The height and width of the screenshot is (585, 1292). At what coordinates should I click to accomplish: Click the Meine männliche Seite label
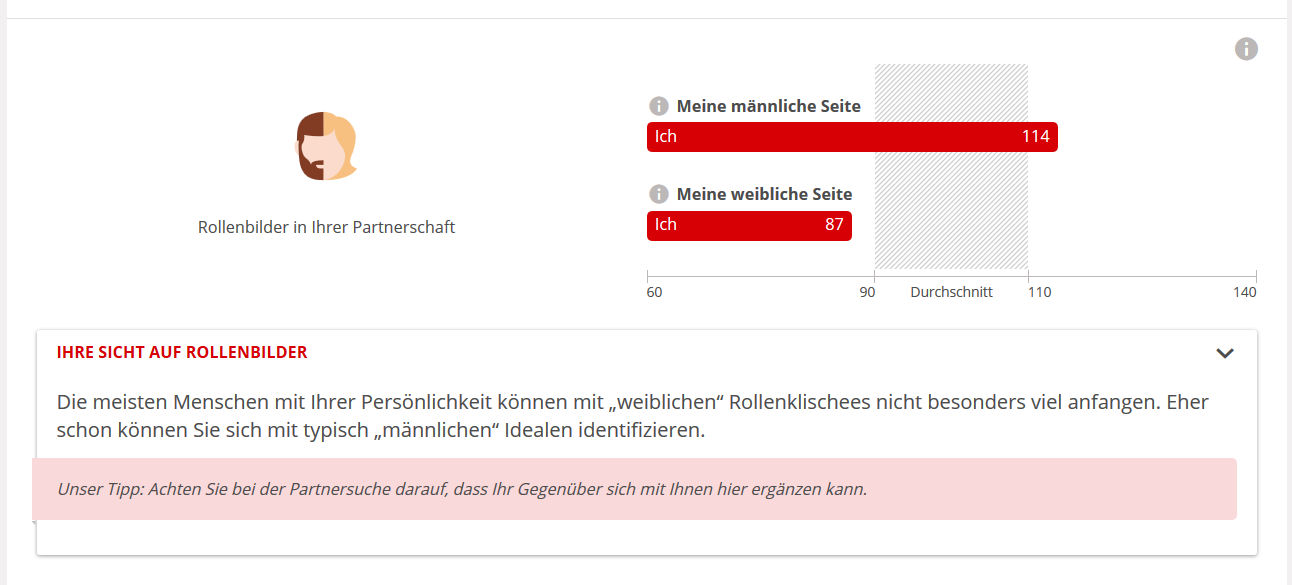[x=768, y=106]
